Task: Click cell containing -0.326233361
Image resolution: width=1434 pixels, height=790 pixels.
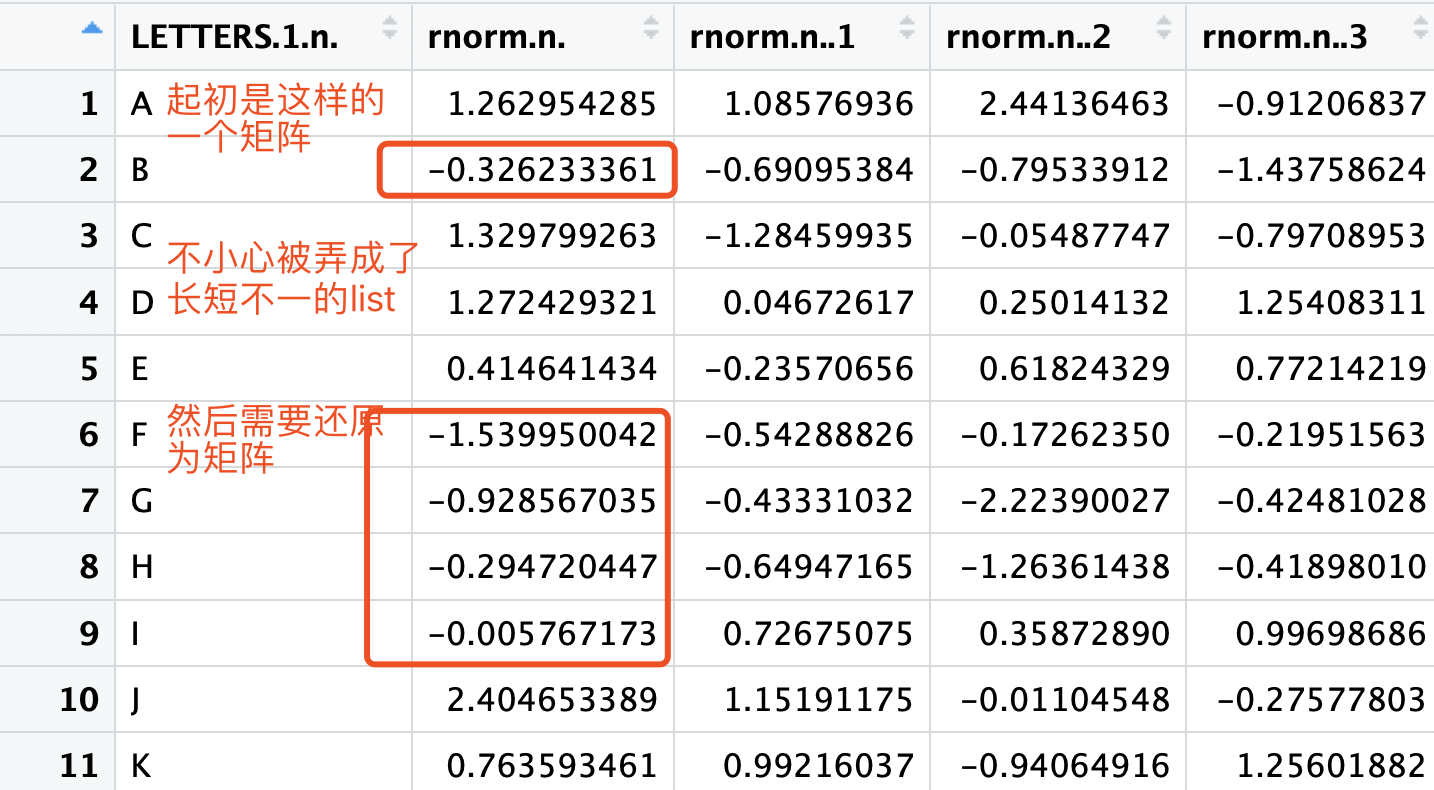Action: coord(542,170)
